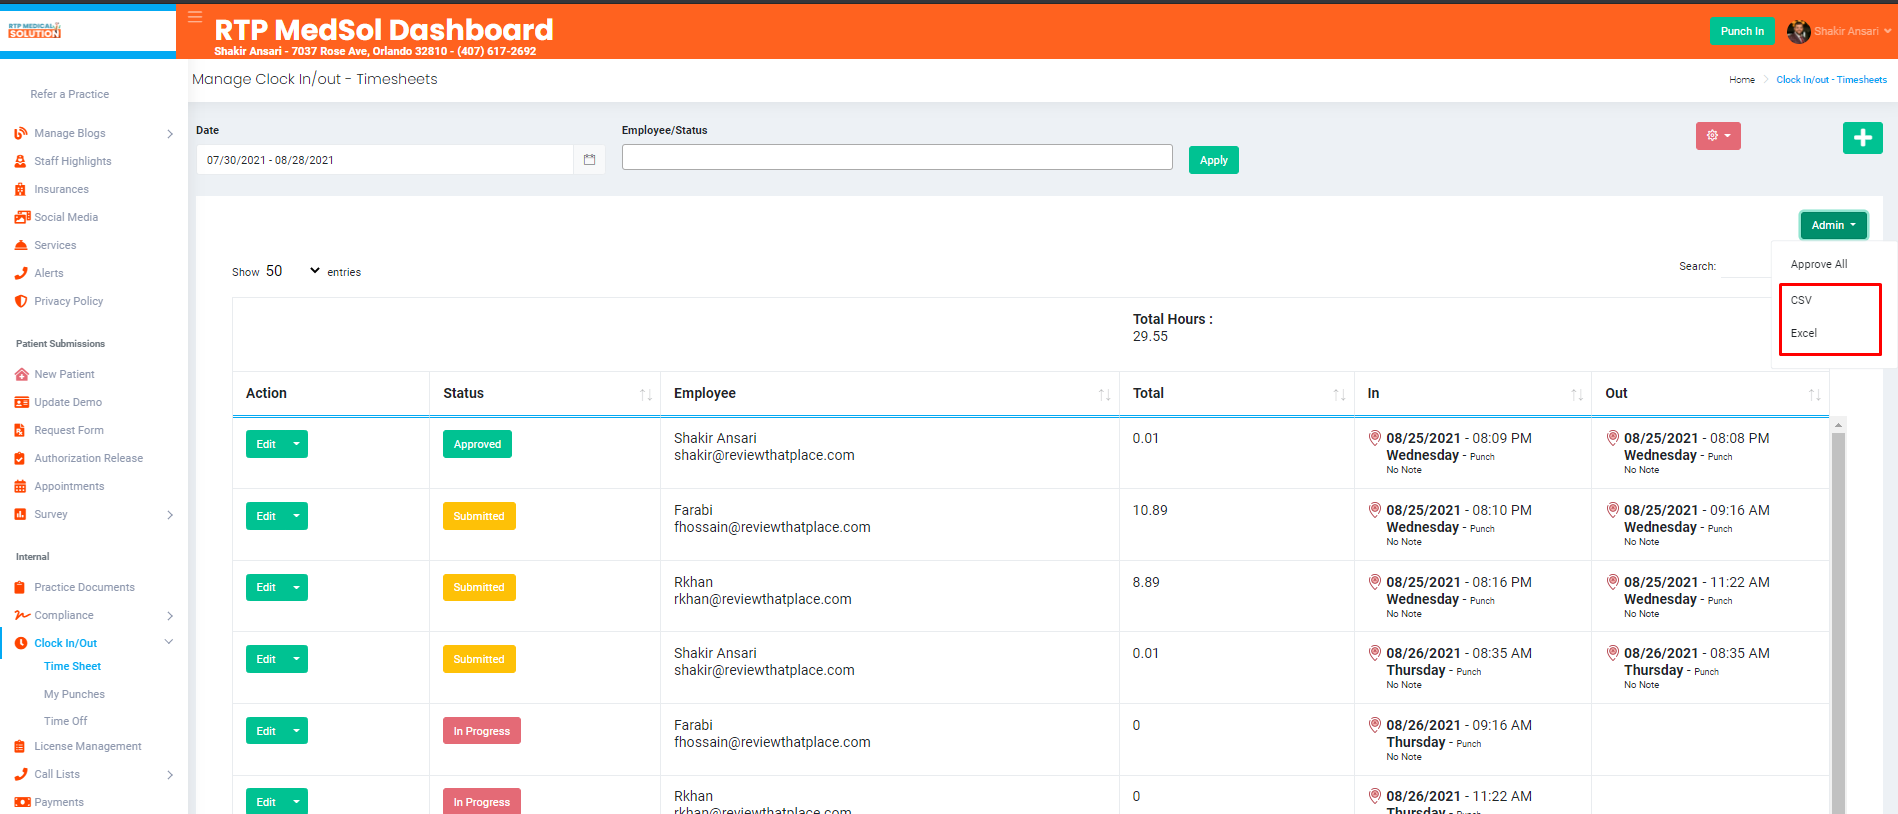The height and width of the screenshot is (814, 1898).
Task: Expand Survey submenu chevron
Action: click(x=170, y=515)
